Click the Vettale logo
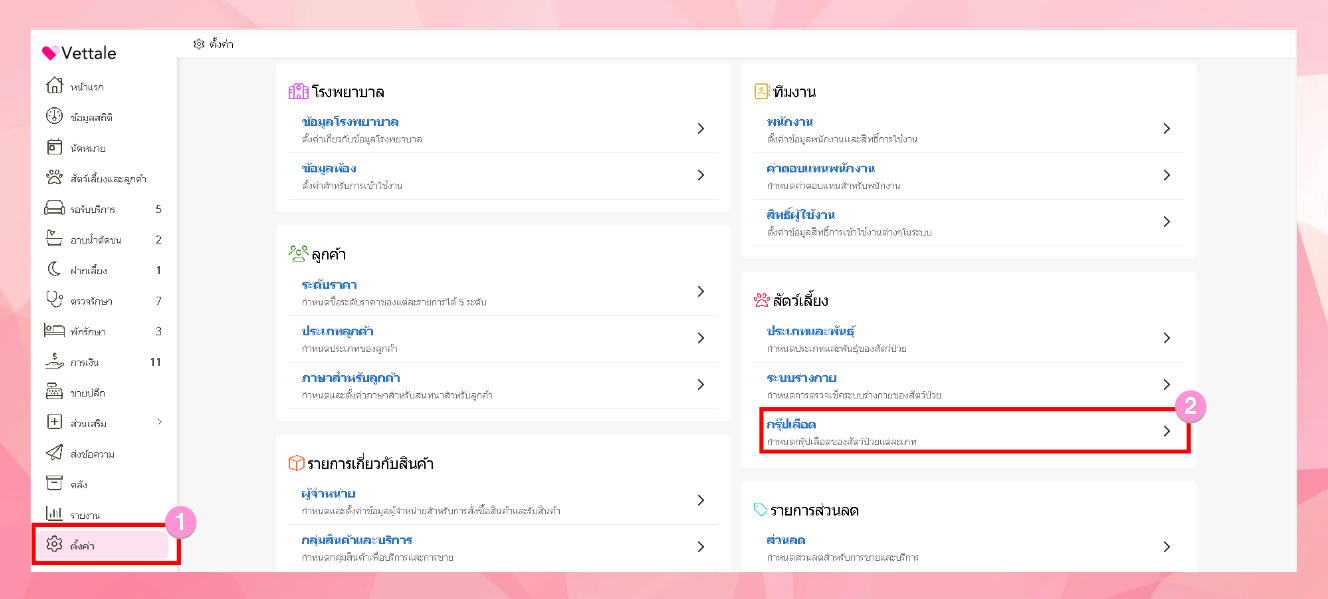The image size is (1328, 599). tap(80, 54)
